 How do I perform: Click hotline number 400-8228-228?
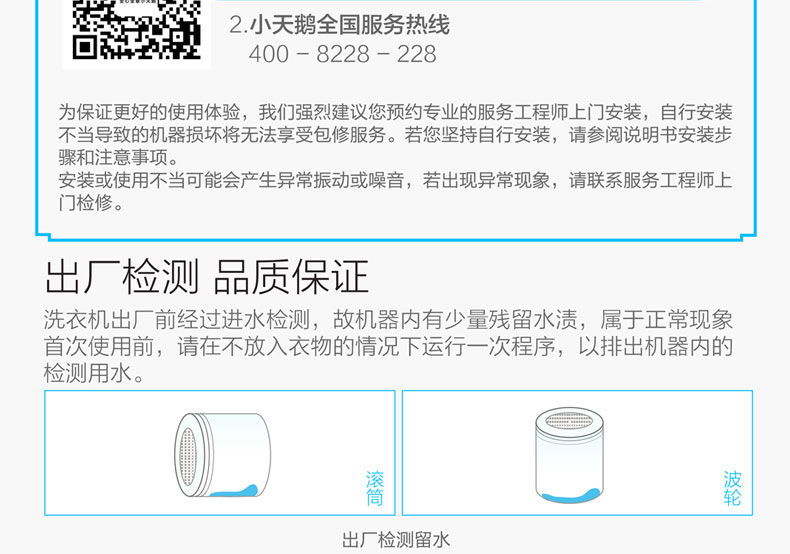343,54
